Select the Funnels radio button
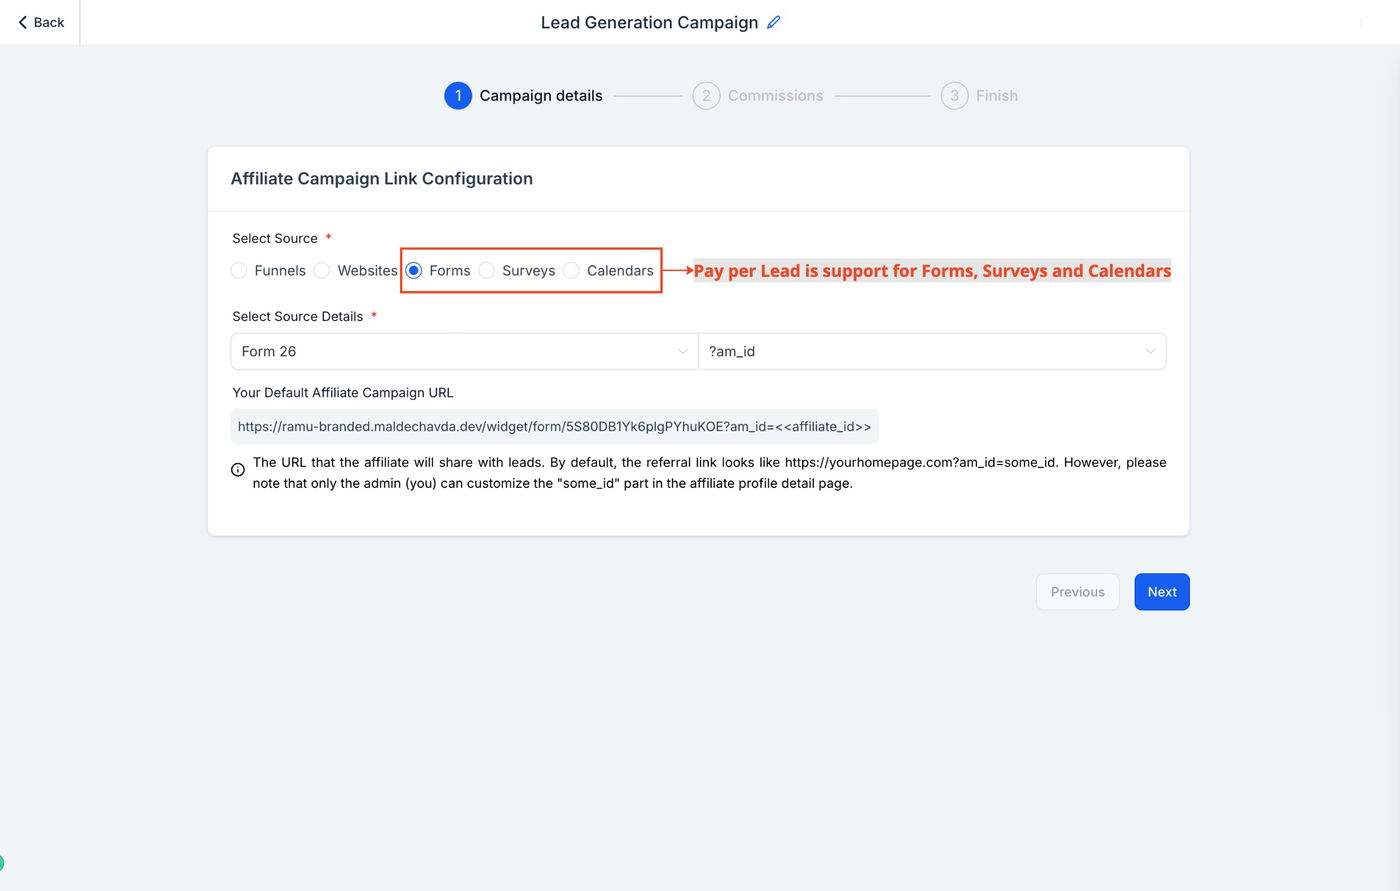This screenshot has height=891, width=1400. tap(239, 270)
